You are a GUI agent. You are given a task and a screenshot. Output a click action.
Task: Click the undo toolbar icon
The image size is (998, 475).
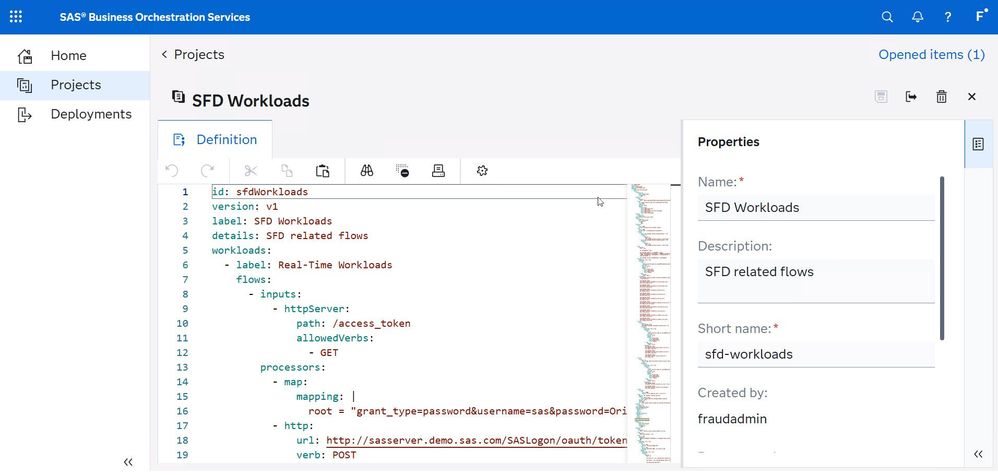tap(171, 171)
